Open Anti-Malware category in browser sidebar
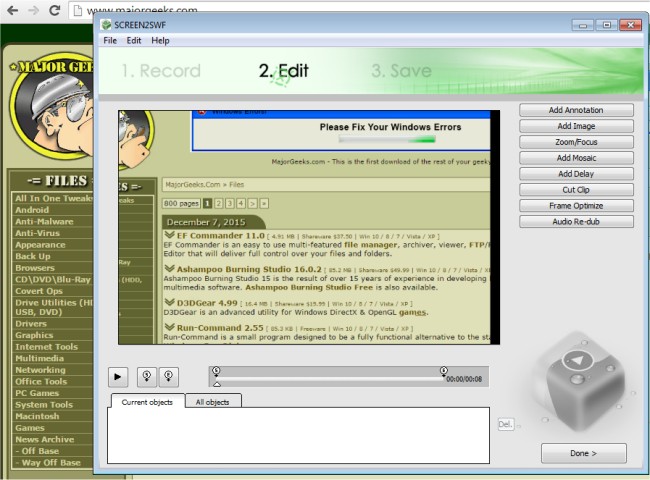Image resolution: width=650 pixels, height=480 pixels. [44, 221]
